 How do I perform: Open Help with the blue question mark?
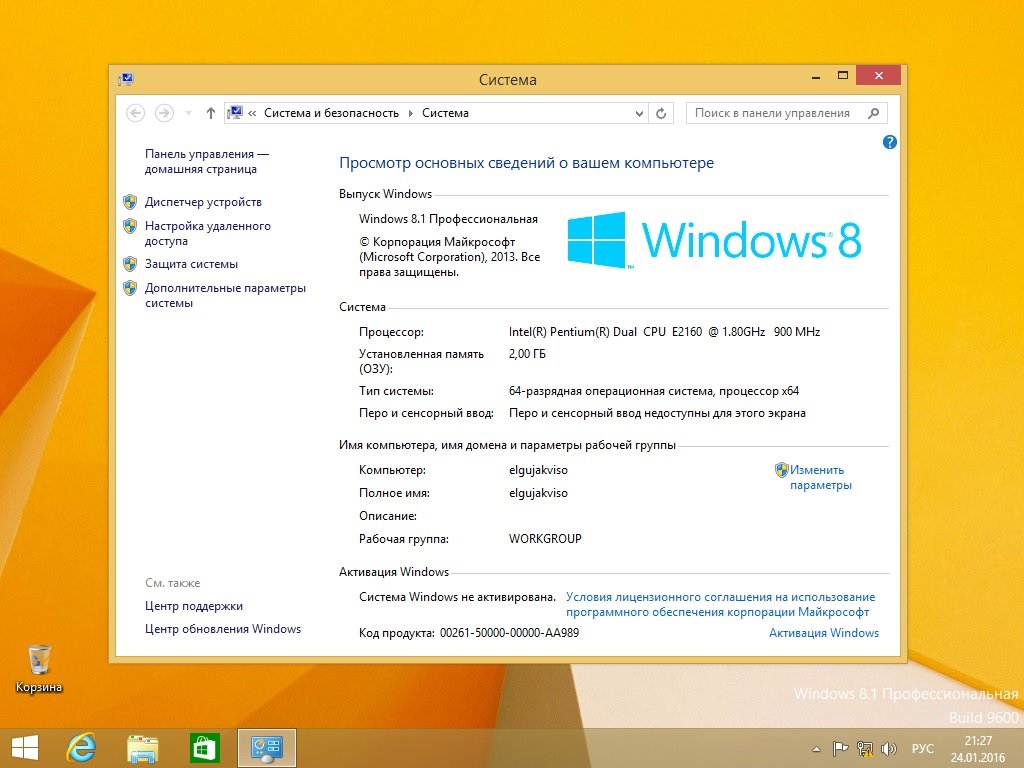pyautogui.click(x=889, y=142)
